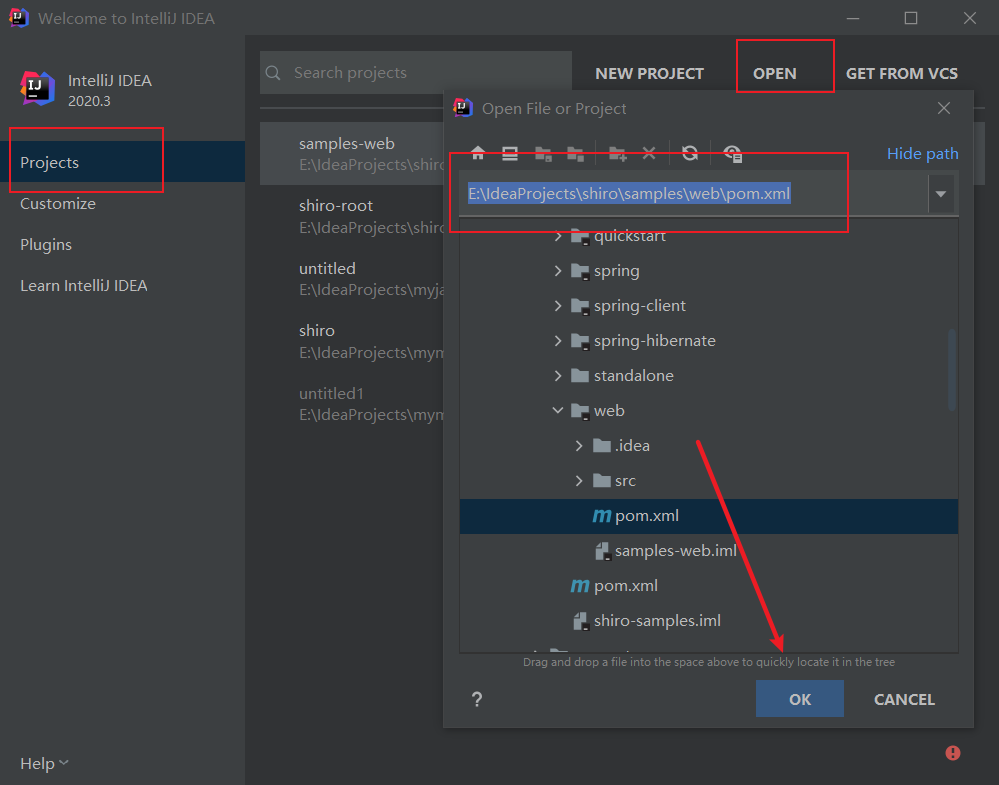The image size is (999, 785).
Task: Click the Delete (X) toolbar icon
Action: (649, 153)
